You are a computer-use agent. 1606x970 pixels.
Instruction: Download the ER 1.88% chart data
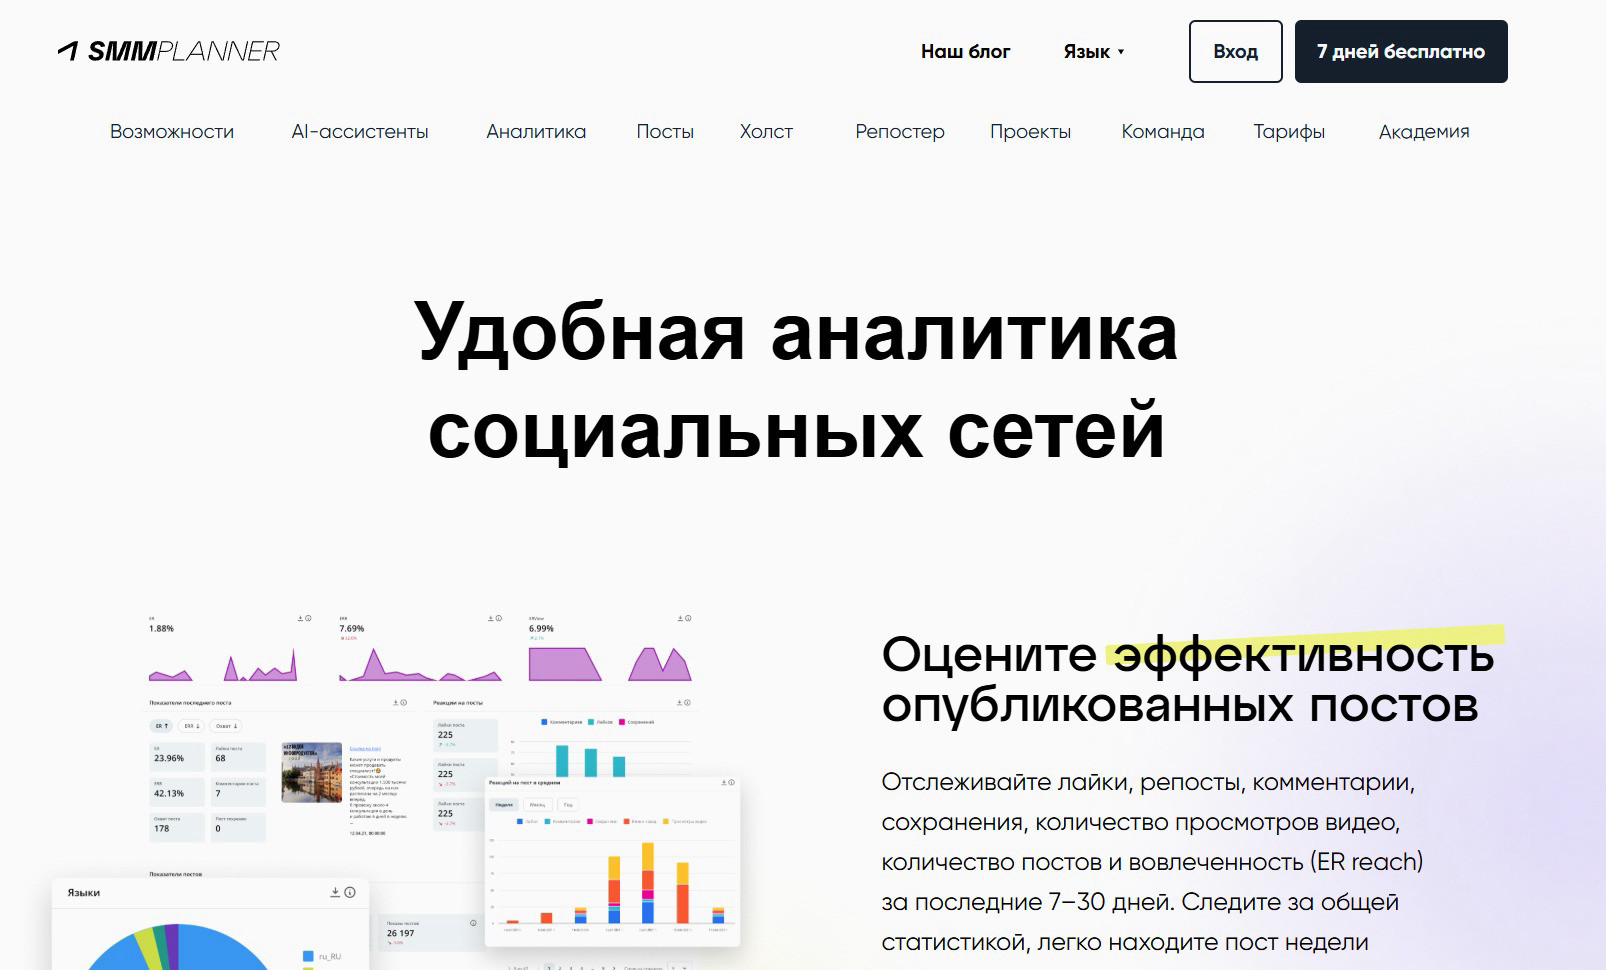(300, 617)
